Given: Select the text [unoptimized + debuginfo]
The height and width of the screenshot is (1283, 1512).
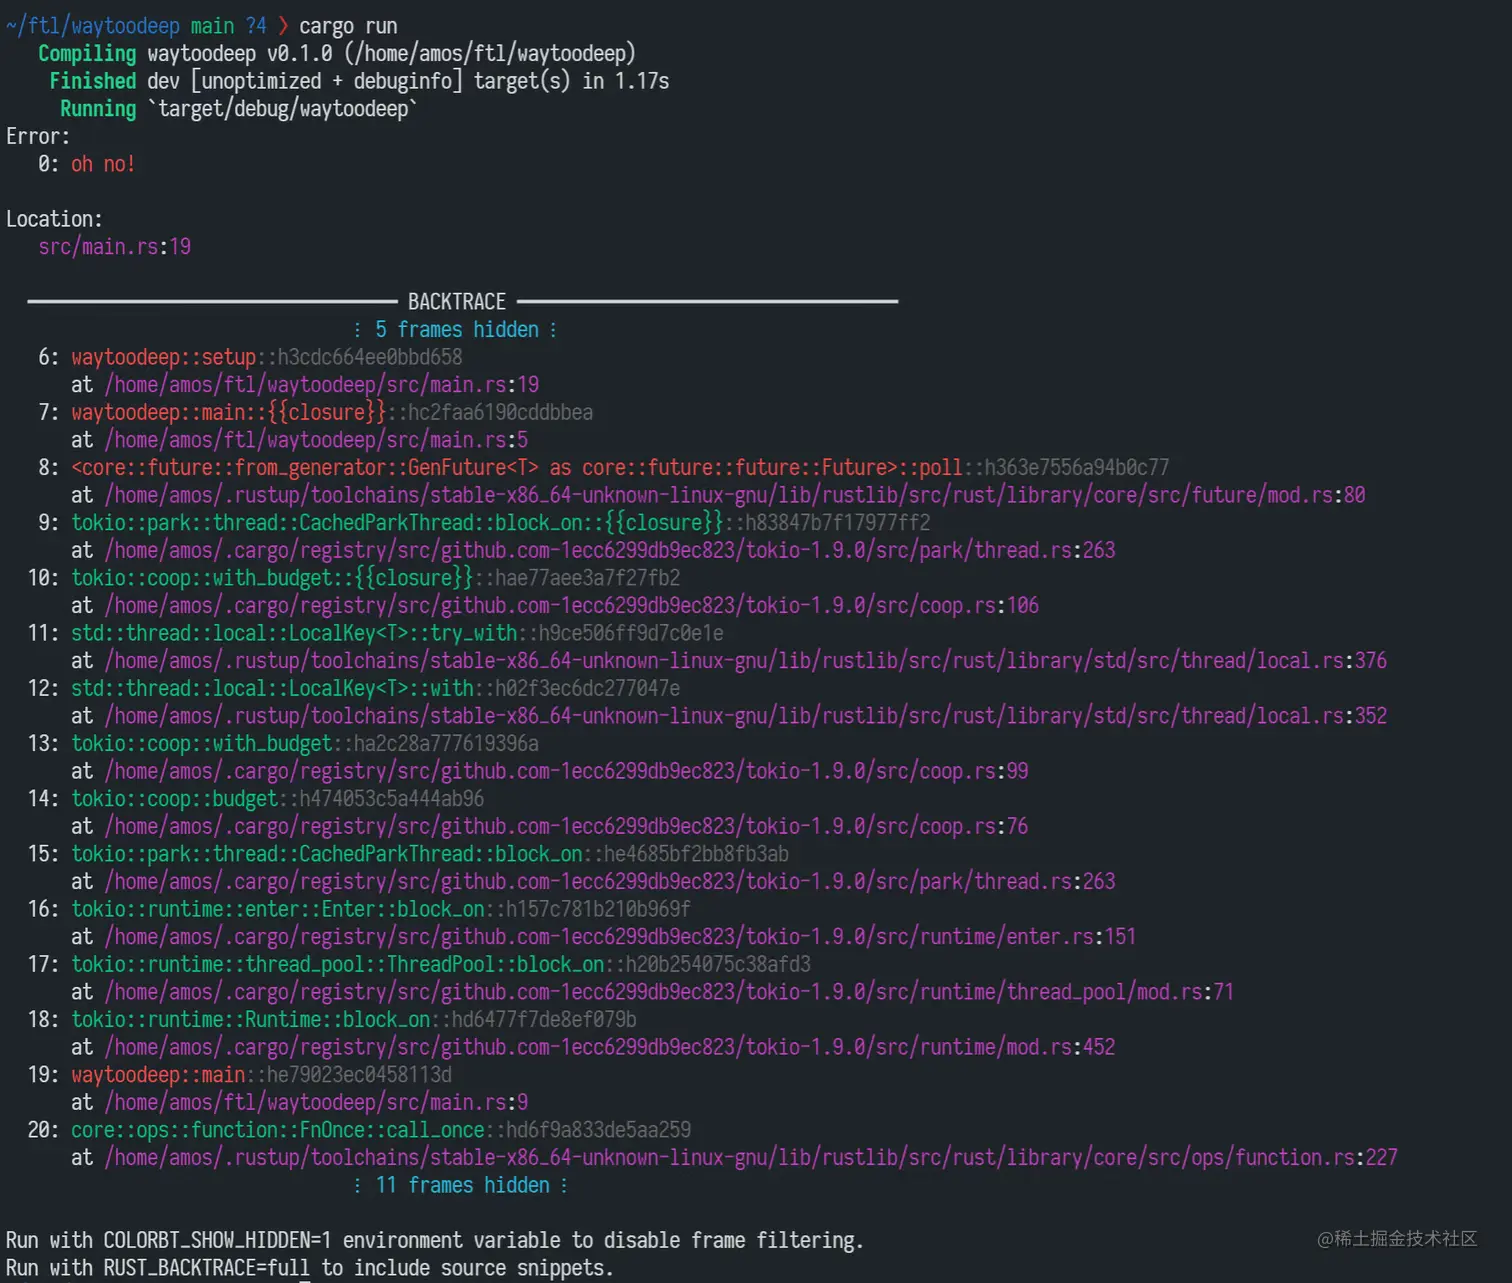Looking at the screenshot, I should 326,81.
